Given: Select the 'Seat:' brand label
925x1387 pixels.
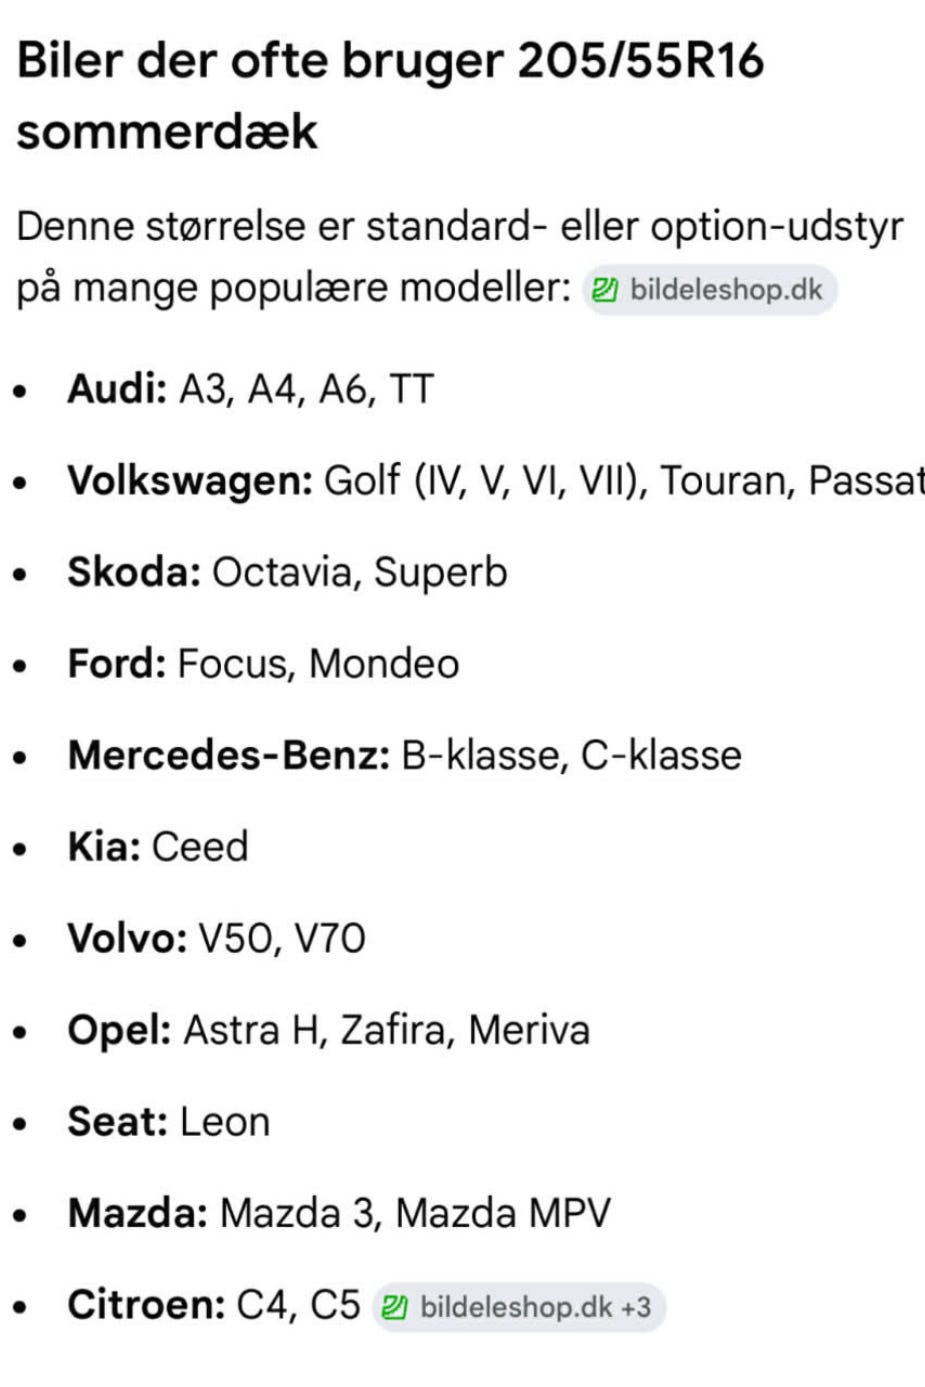Looking at the screenshot, I should [x=117, y=1122].
